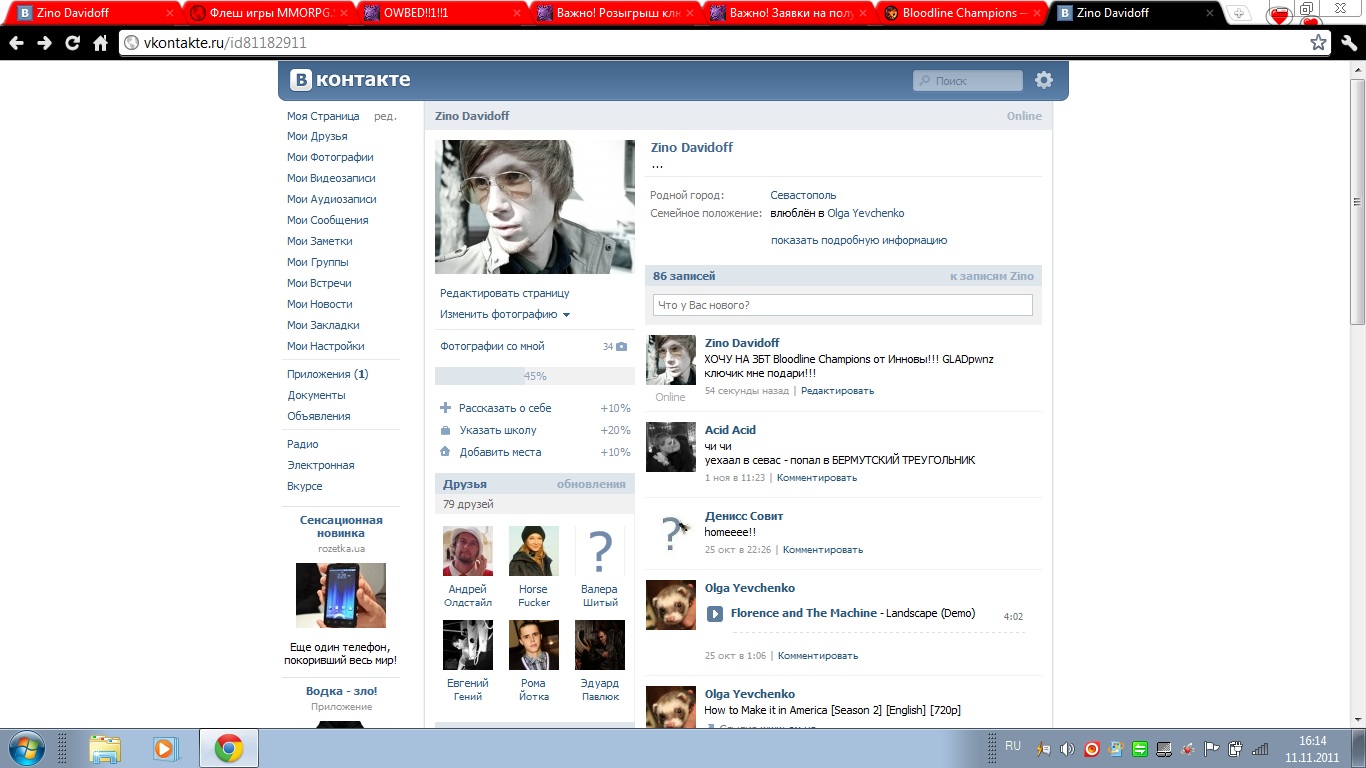
Task: Click the VKontakte settings gear icon
Action: point(1044,81)
